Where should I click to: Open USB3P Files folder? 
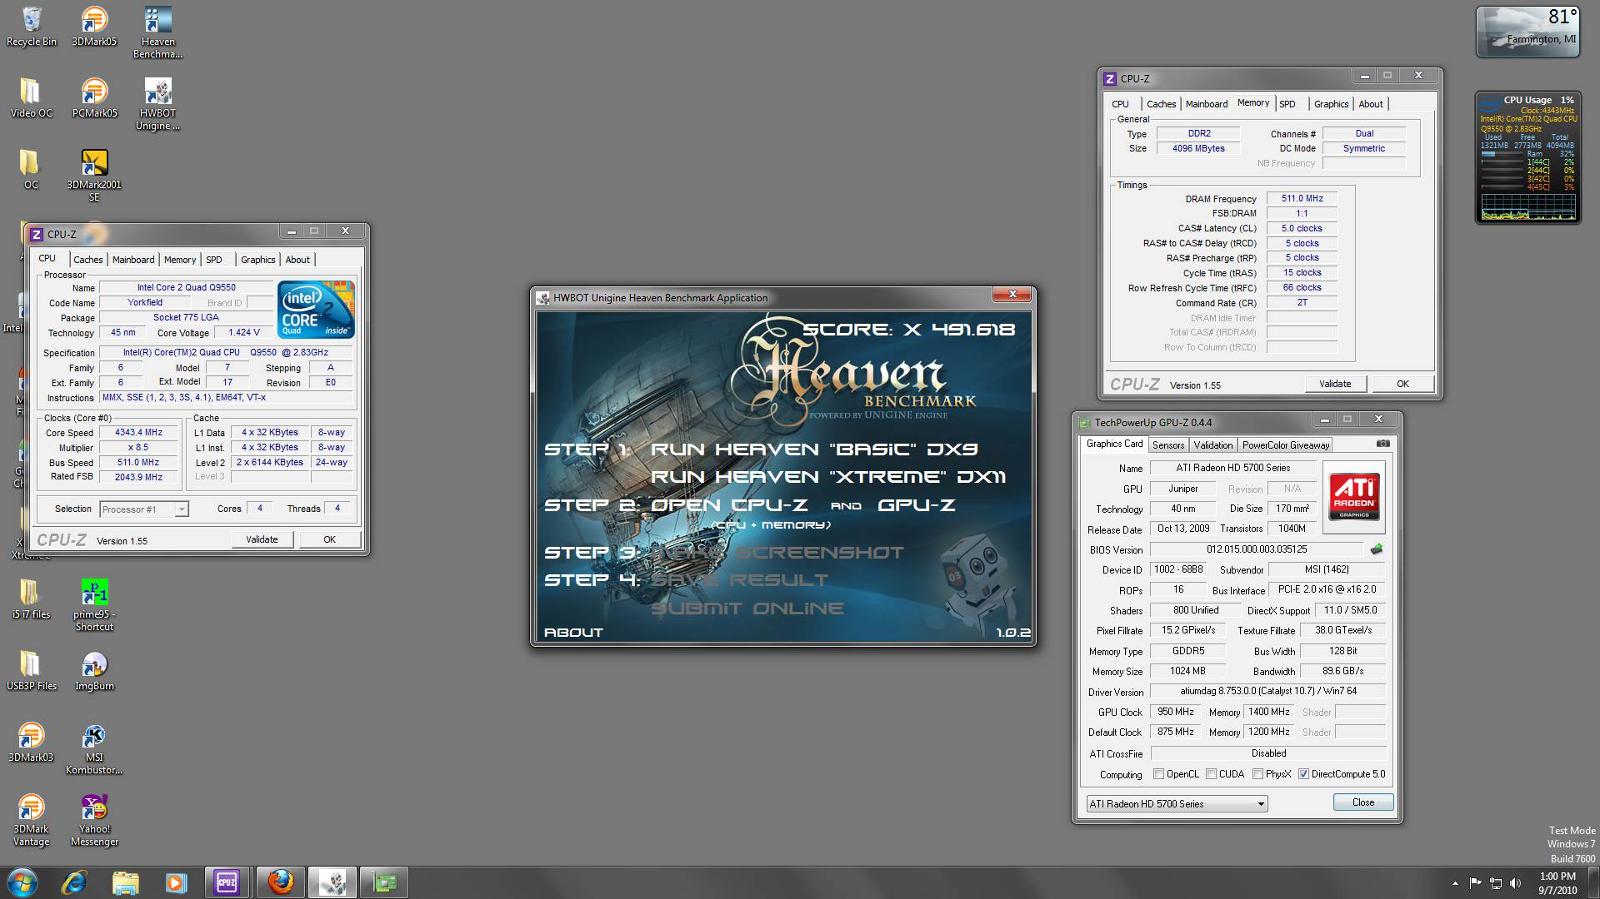(x=31, y=670)
